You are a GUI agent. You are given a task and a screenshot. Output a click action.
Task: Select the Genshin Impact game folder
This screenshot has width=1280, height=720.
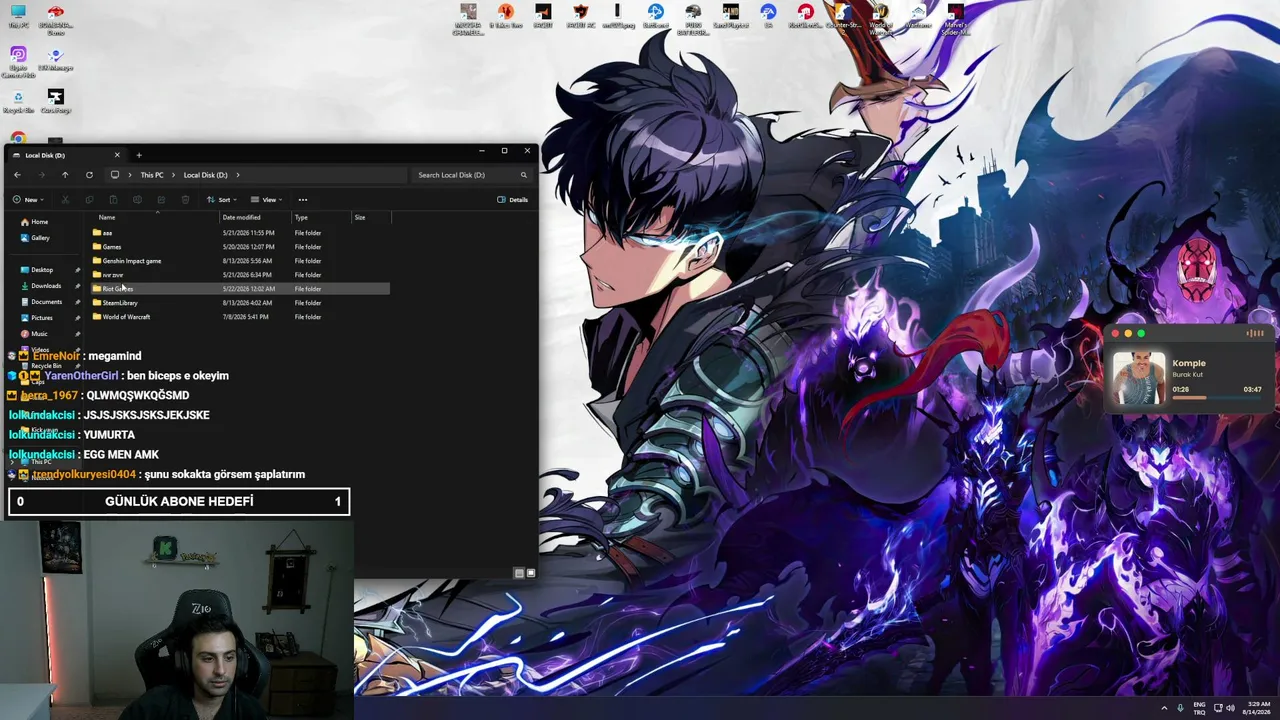(240, 261)
